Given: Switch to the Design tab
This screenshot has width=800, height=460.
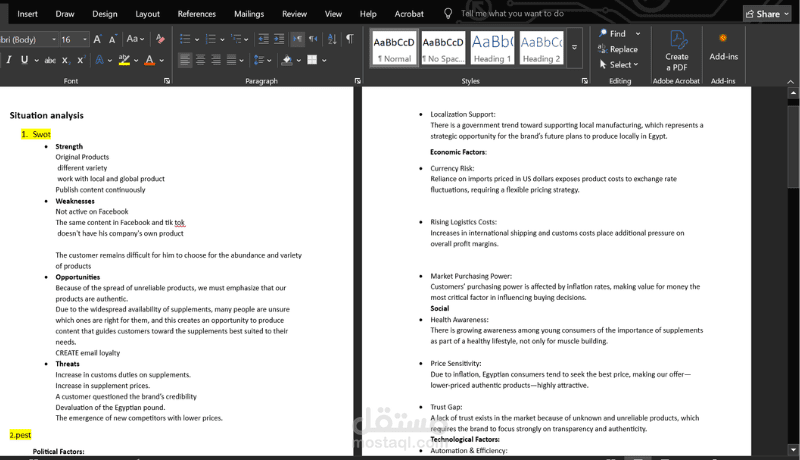Looking at the screenshot, I should pos(105,14).
